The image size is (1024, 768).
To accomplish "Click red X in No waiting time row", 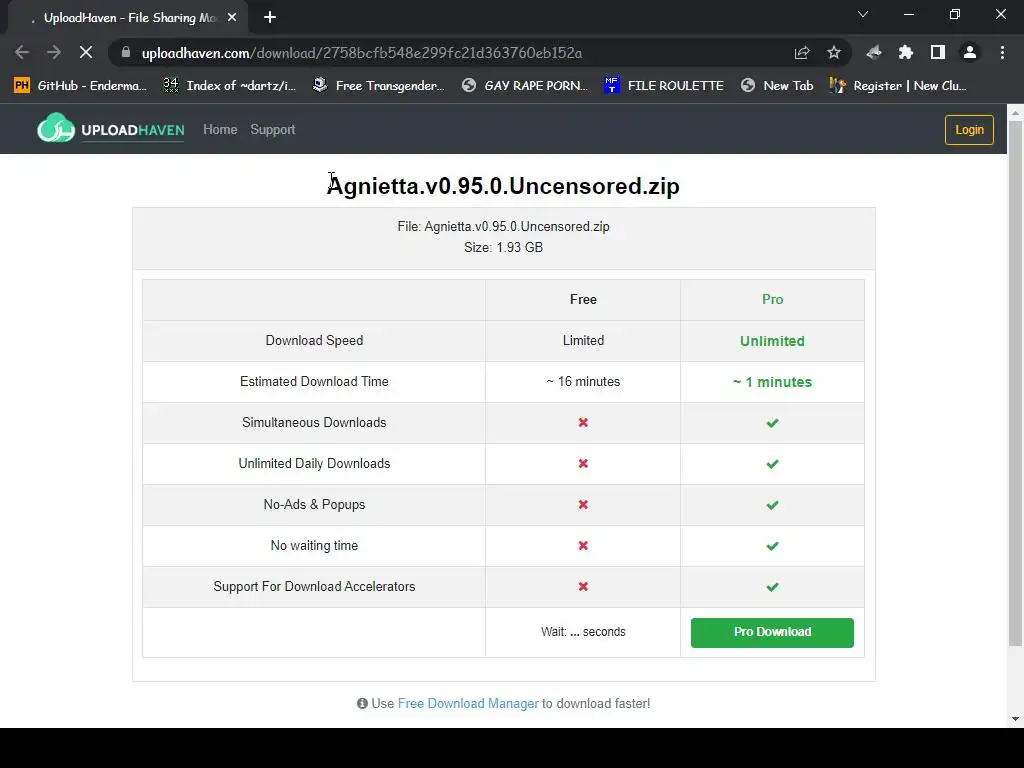I will point(583,545).
